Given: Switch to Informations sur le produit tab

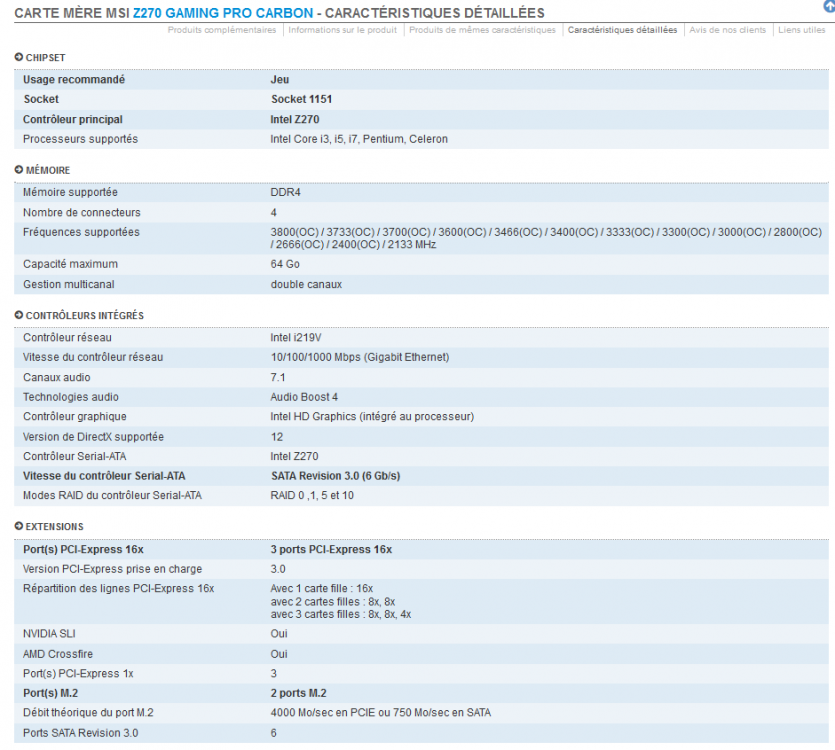Looking at the screenshot, I should (342, 30).
